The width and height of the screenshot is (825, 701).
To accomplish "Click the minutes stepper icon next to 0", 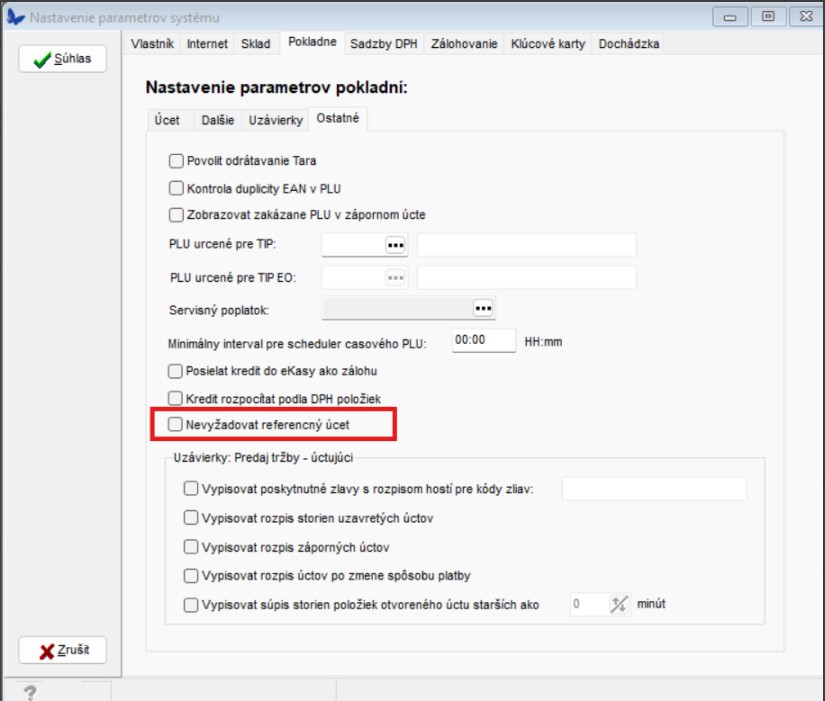I will (x=619, y=604).
